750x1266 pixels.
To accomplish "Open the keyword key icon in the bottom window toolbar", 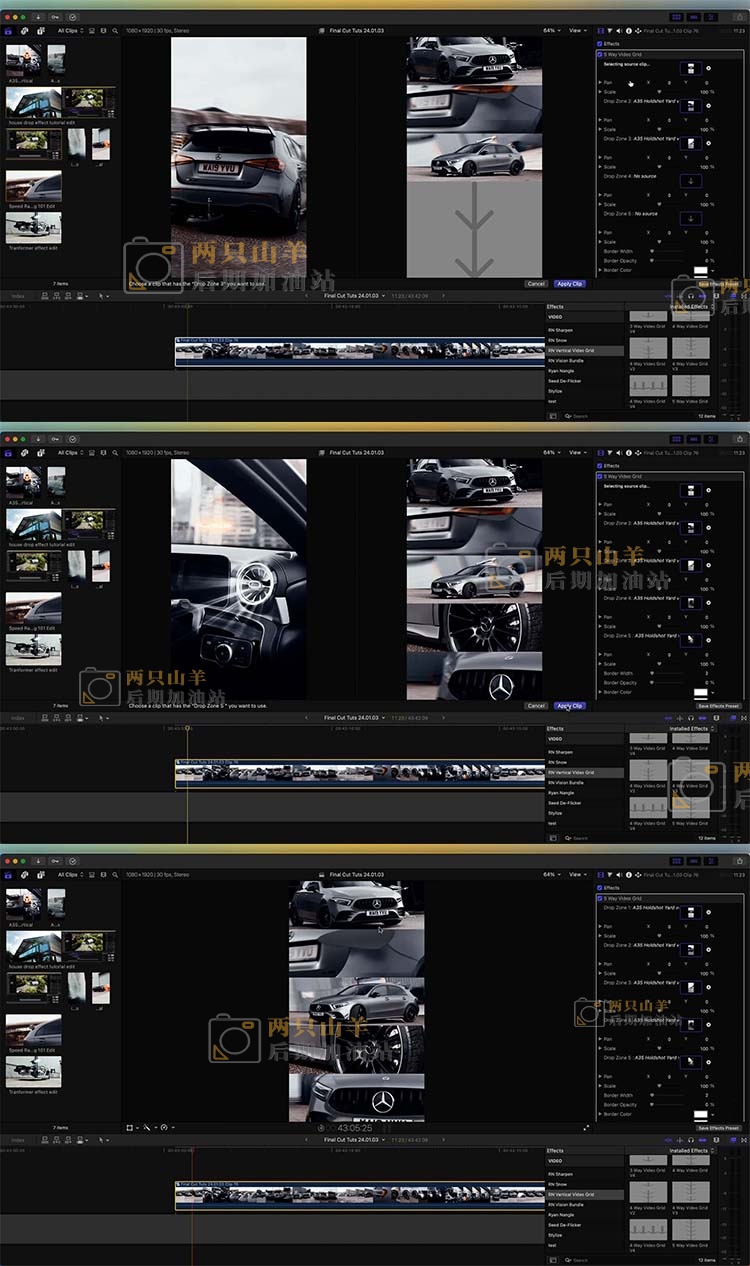I will pyautogui.click(x=55, y=861).
